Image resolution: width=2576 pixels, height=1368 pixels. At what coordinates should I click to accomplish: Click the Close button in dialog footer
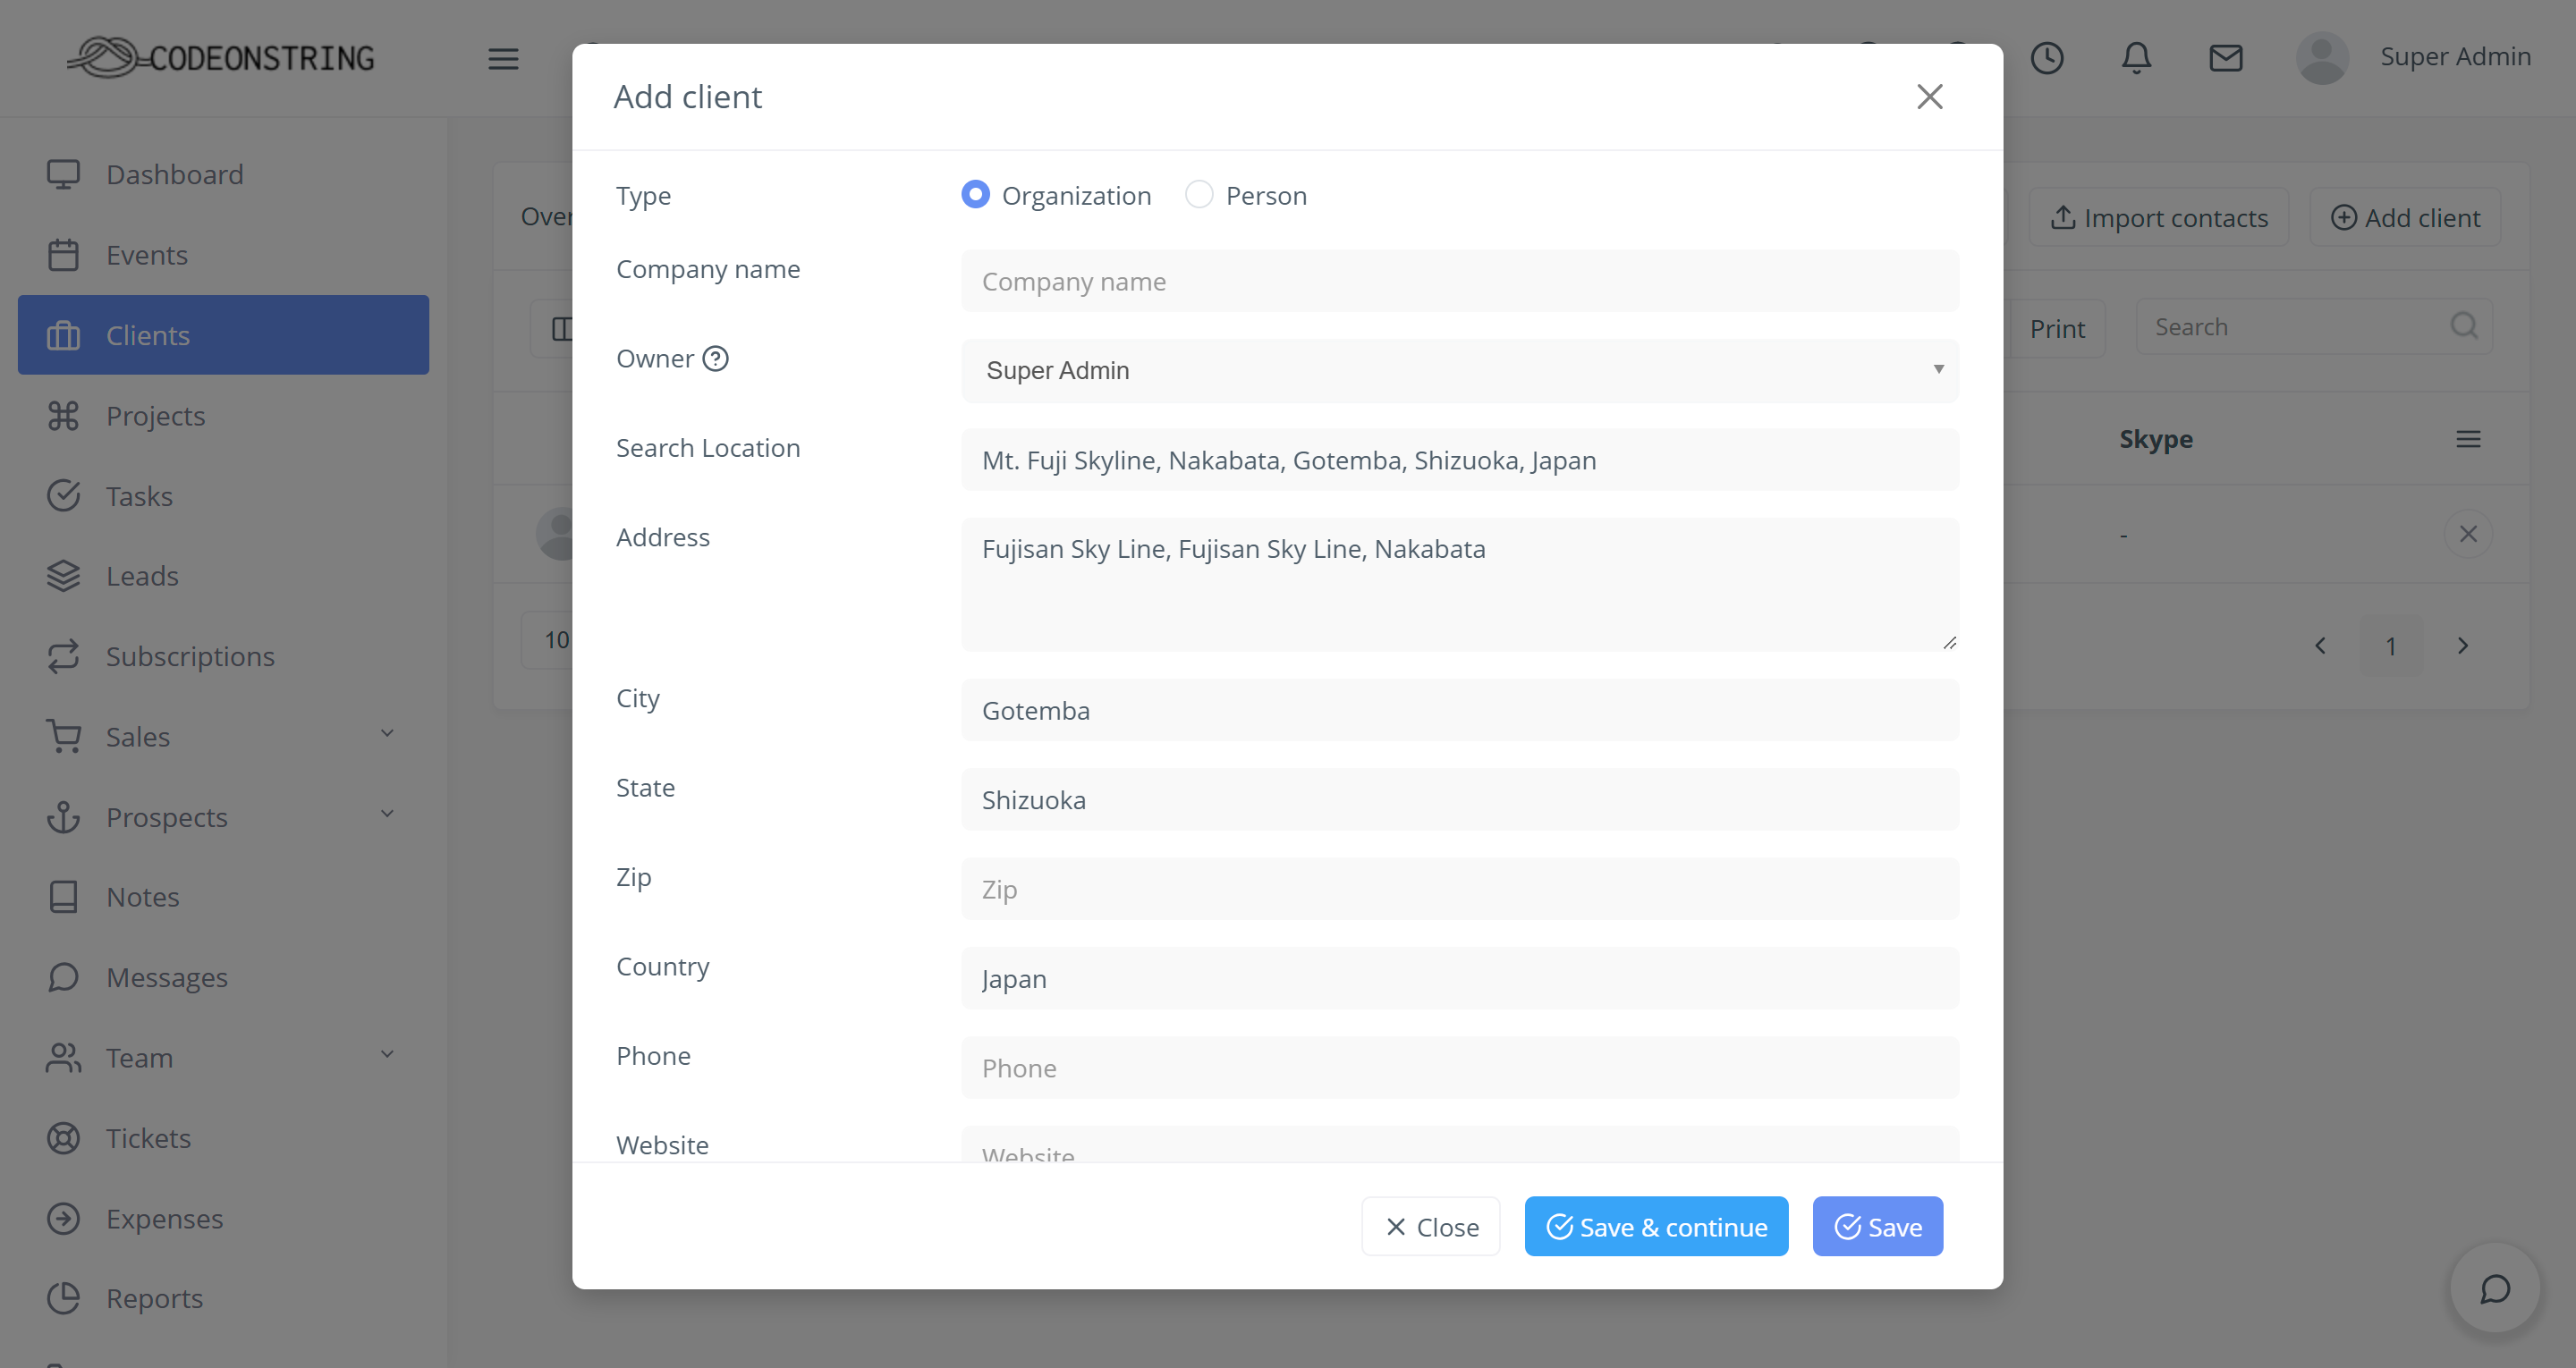pyautogui.click(x=1430, y=1226)
